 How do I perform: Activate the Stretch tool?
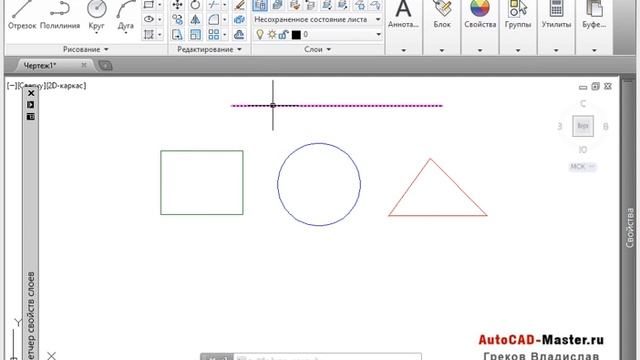[x=177, y=34]
